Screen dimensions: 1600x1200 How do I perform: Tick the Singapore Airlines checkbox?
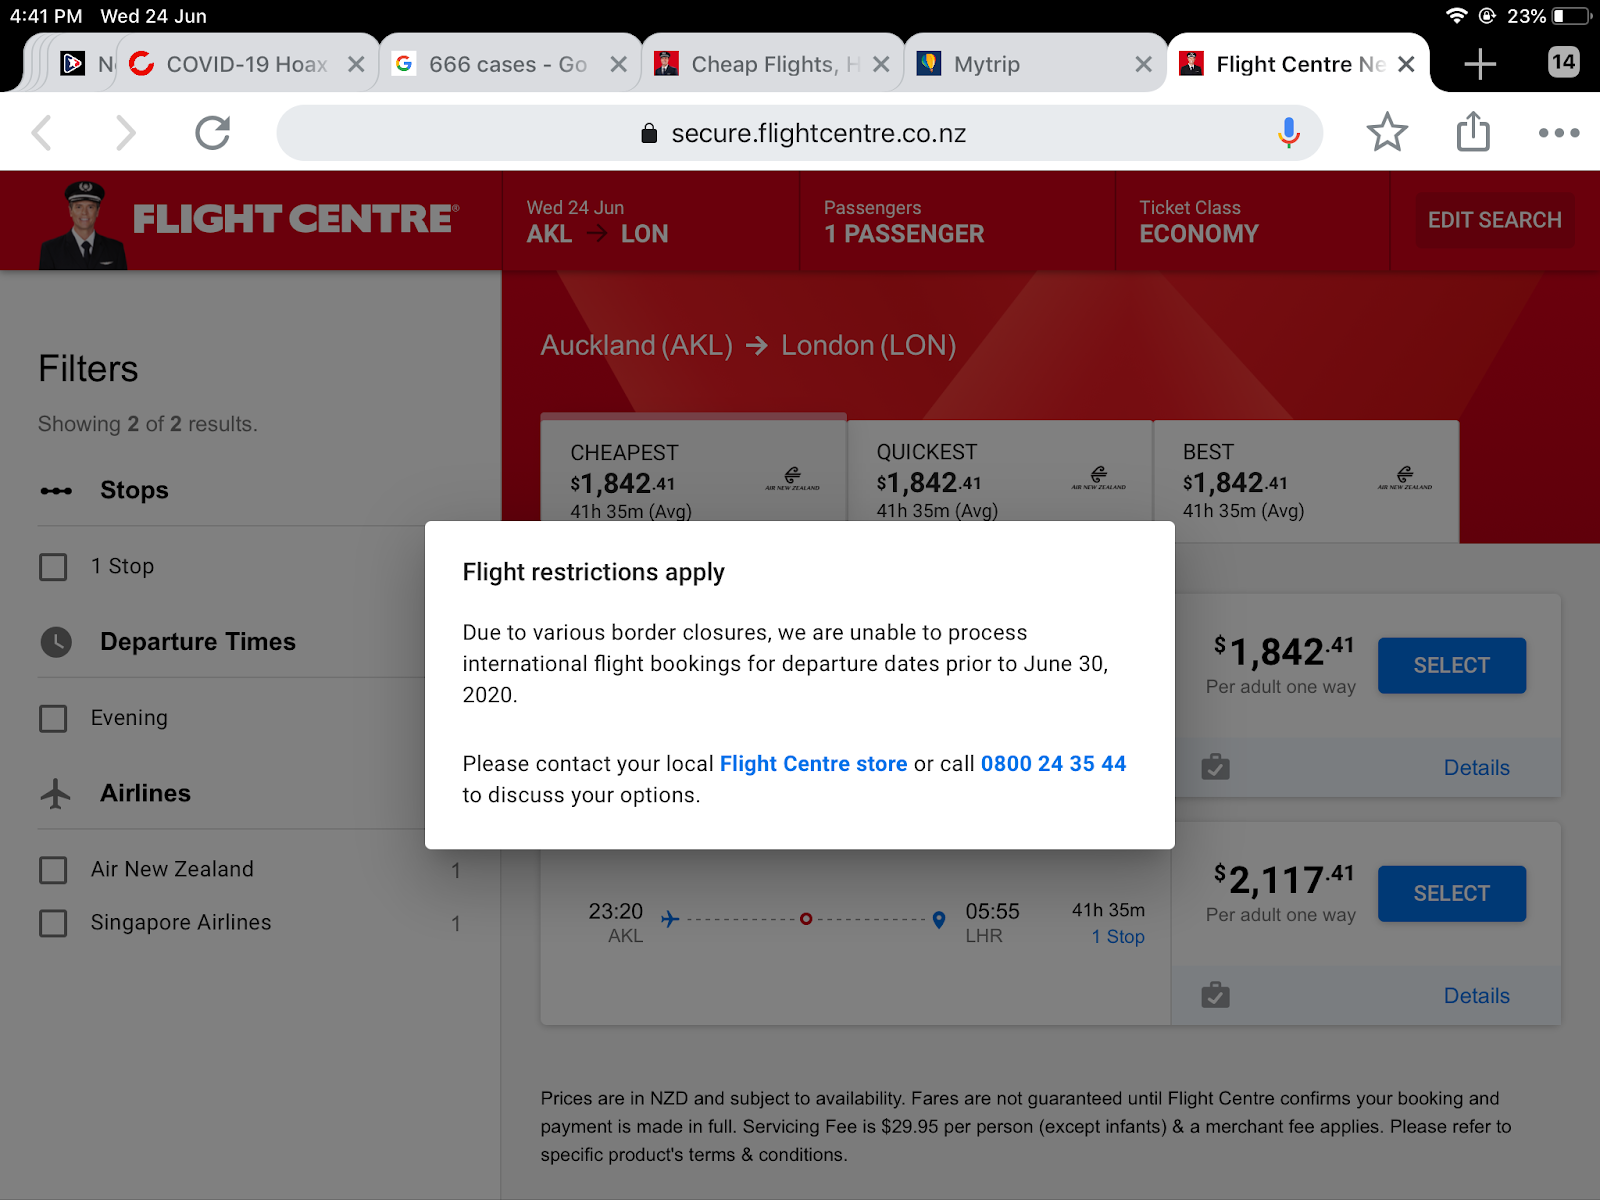[x=53, y=923]
